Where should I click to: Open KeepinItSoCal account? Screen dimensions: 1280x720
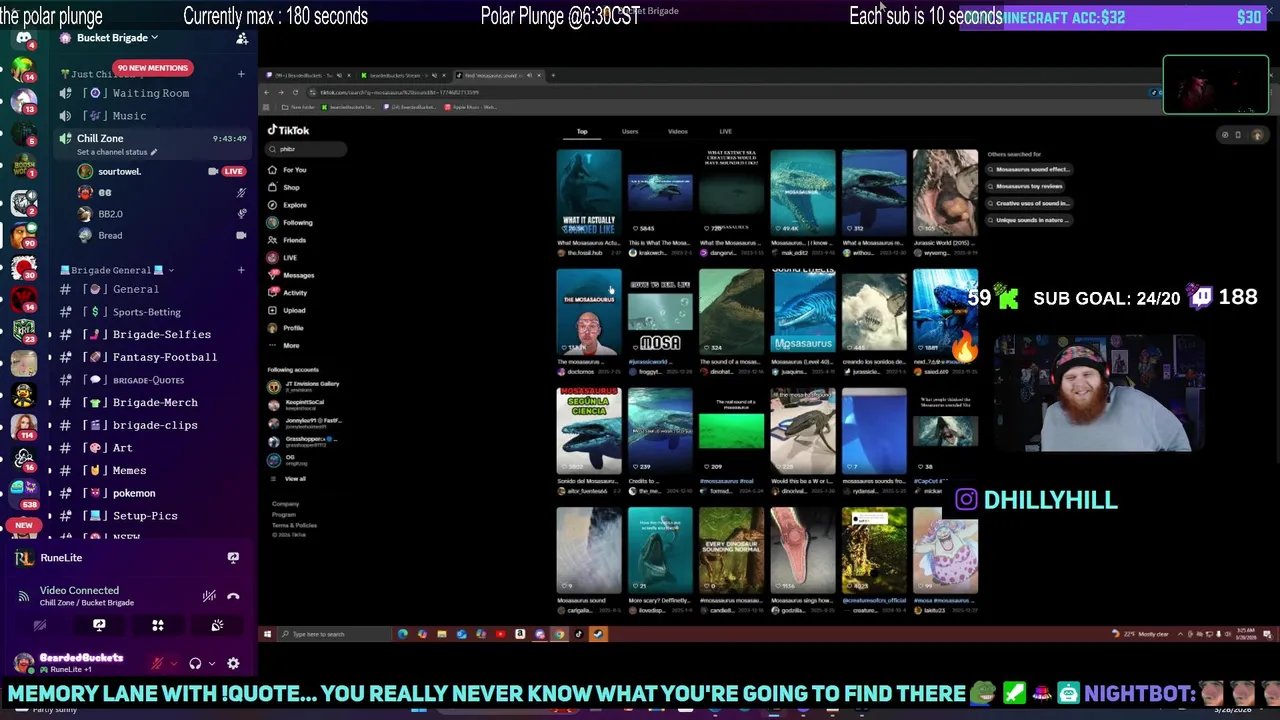click(x=298, y=404)
